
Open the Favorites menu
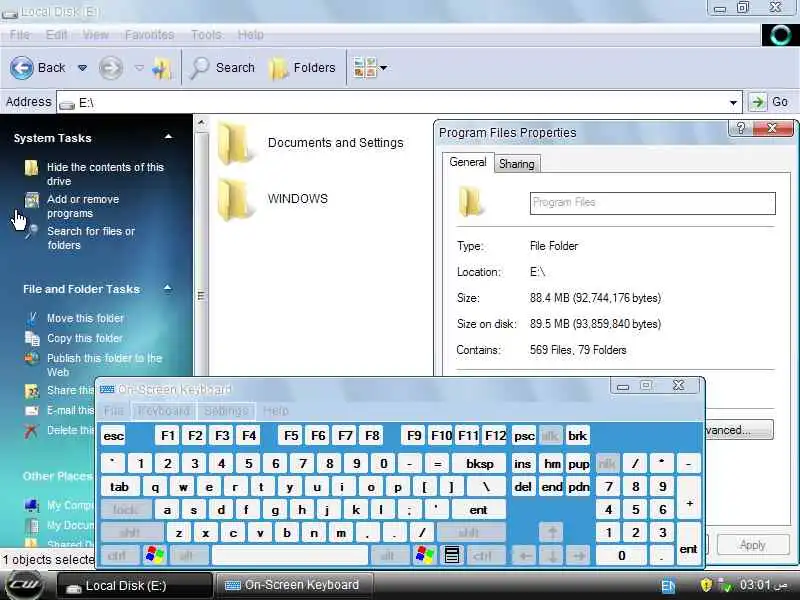149,35
